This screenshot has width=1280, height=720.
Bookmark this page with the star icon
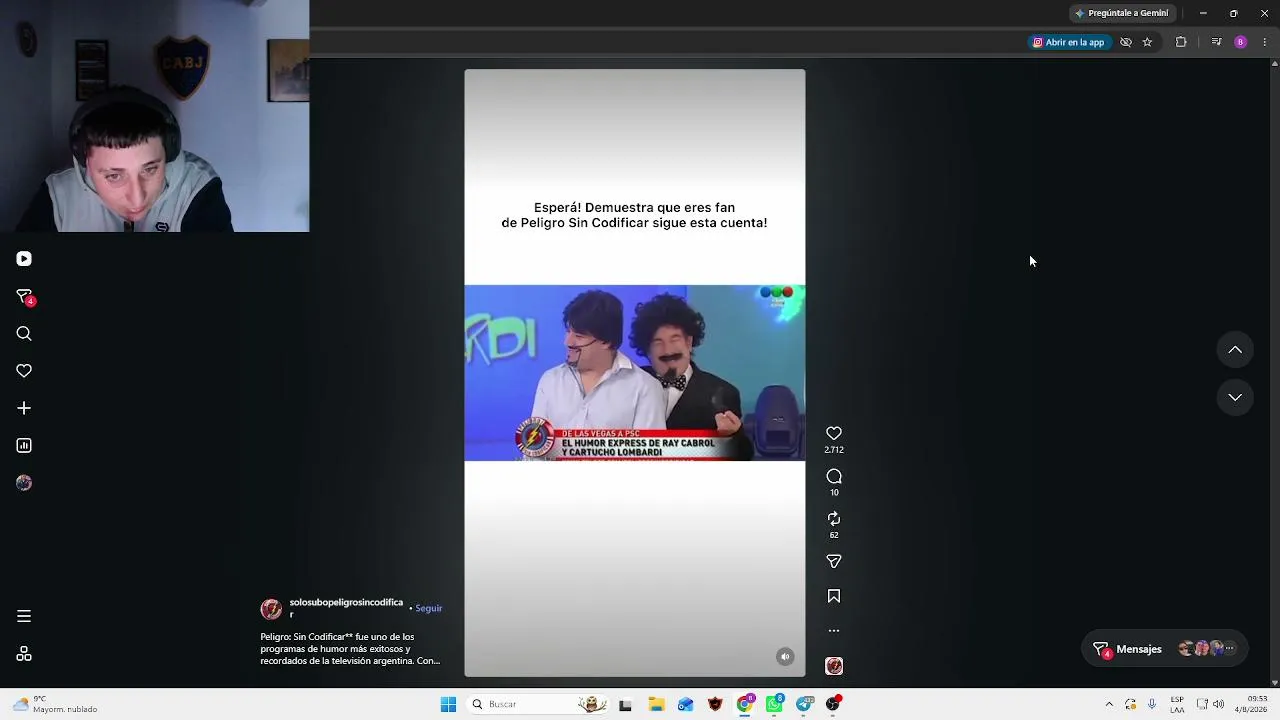pyautogui.click(x=1147, y=42)
